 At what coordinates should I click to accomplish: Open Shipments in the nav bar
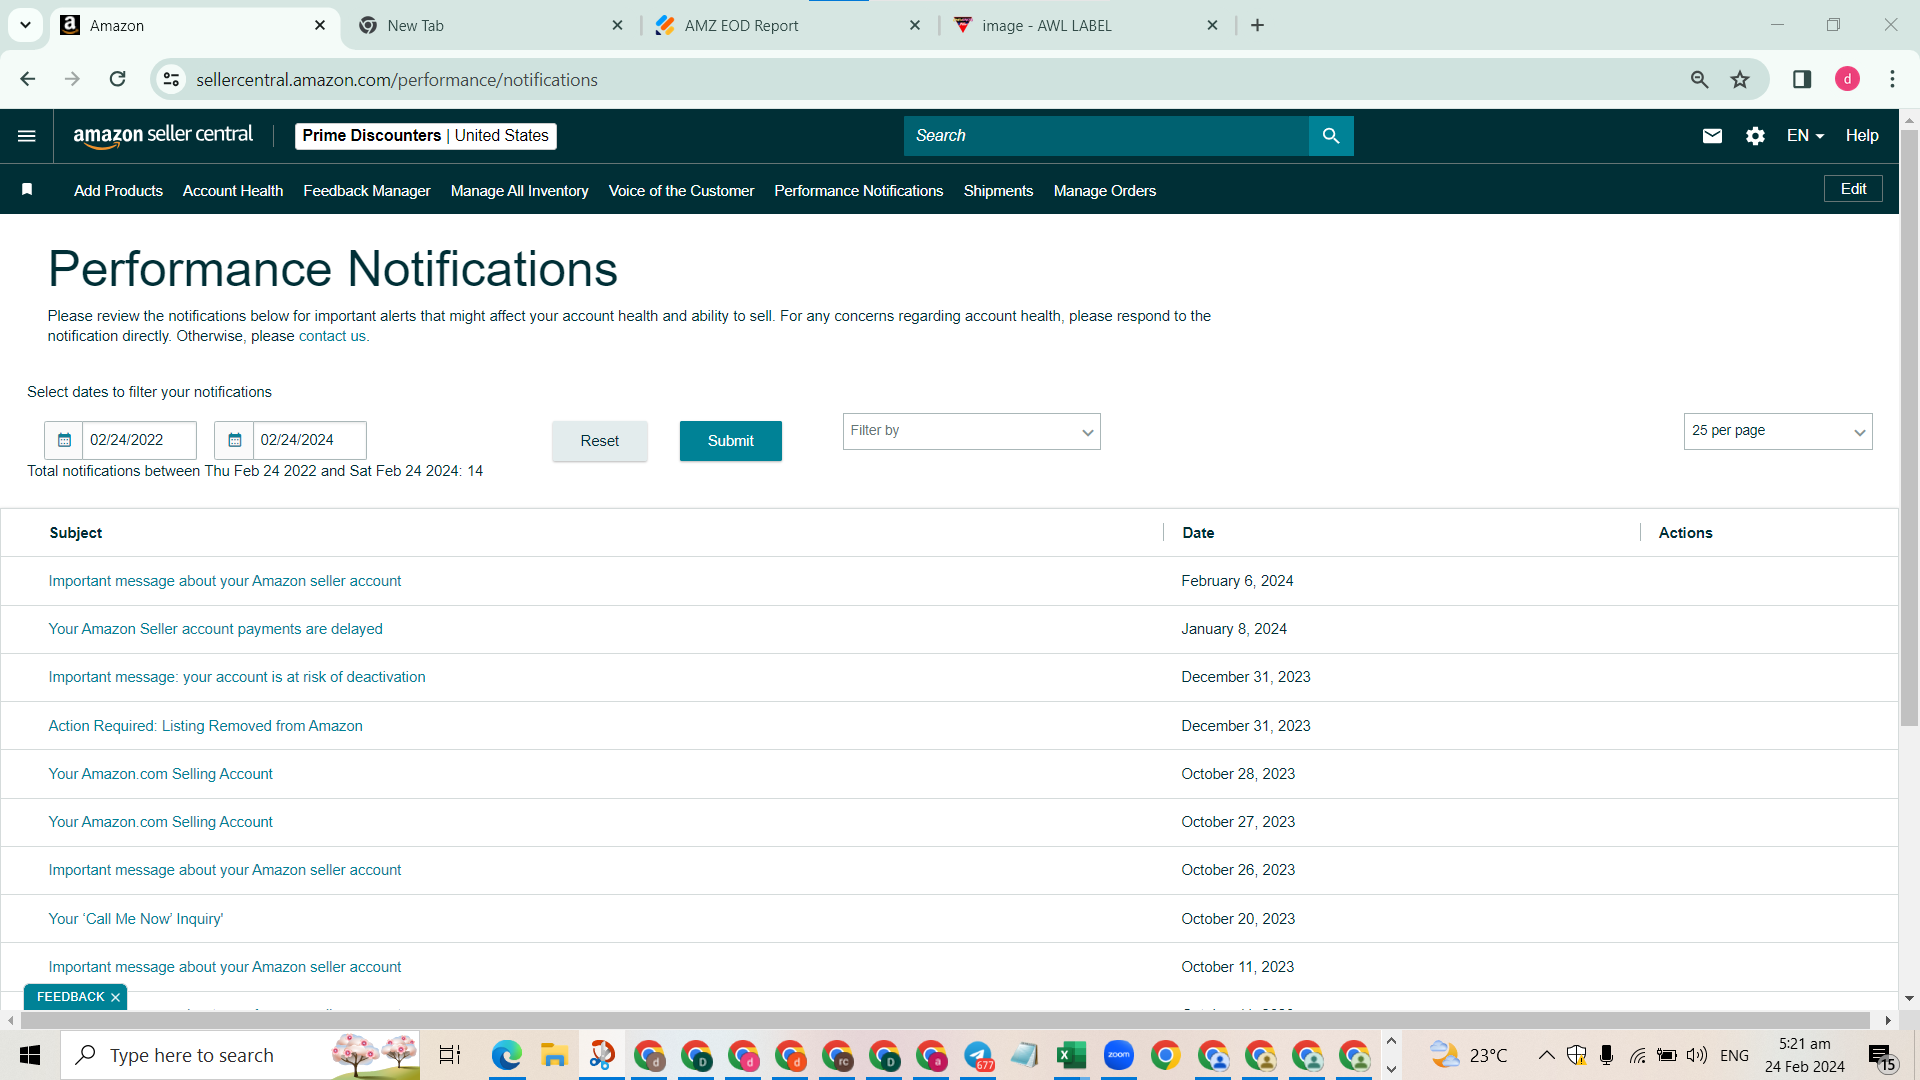click(x=998, y=191)
